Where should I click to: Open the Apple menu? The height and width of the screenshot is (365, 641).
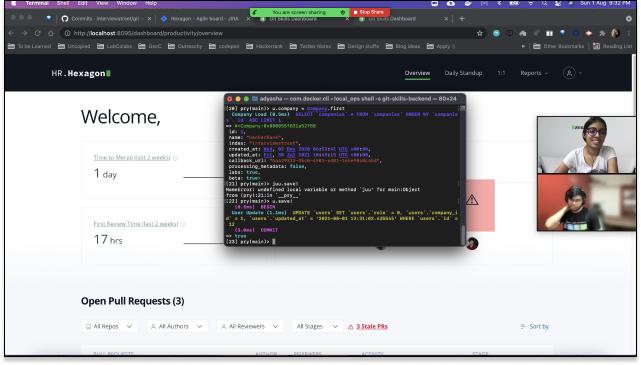point(13,3)
